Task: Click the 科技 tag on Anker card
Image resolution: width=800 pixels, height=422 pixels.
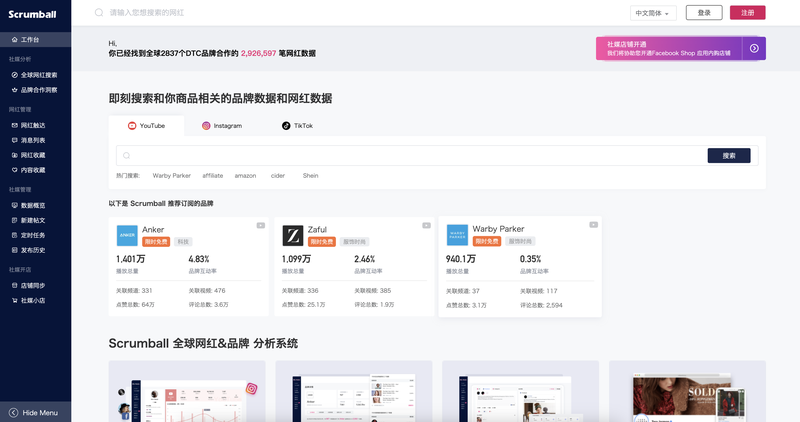Action: point(183,242)
